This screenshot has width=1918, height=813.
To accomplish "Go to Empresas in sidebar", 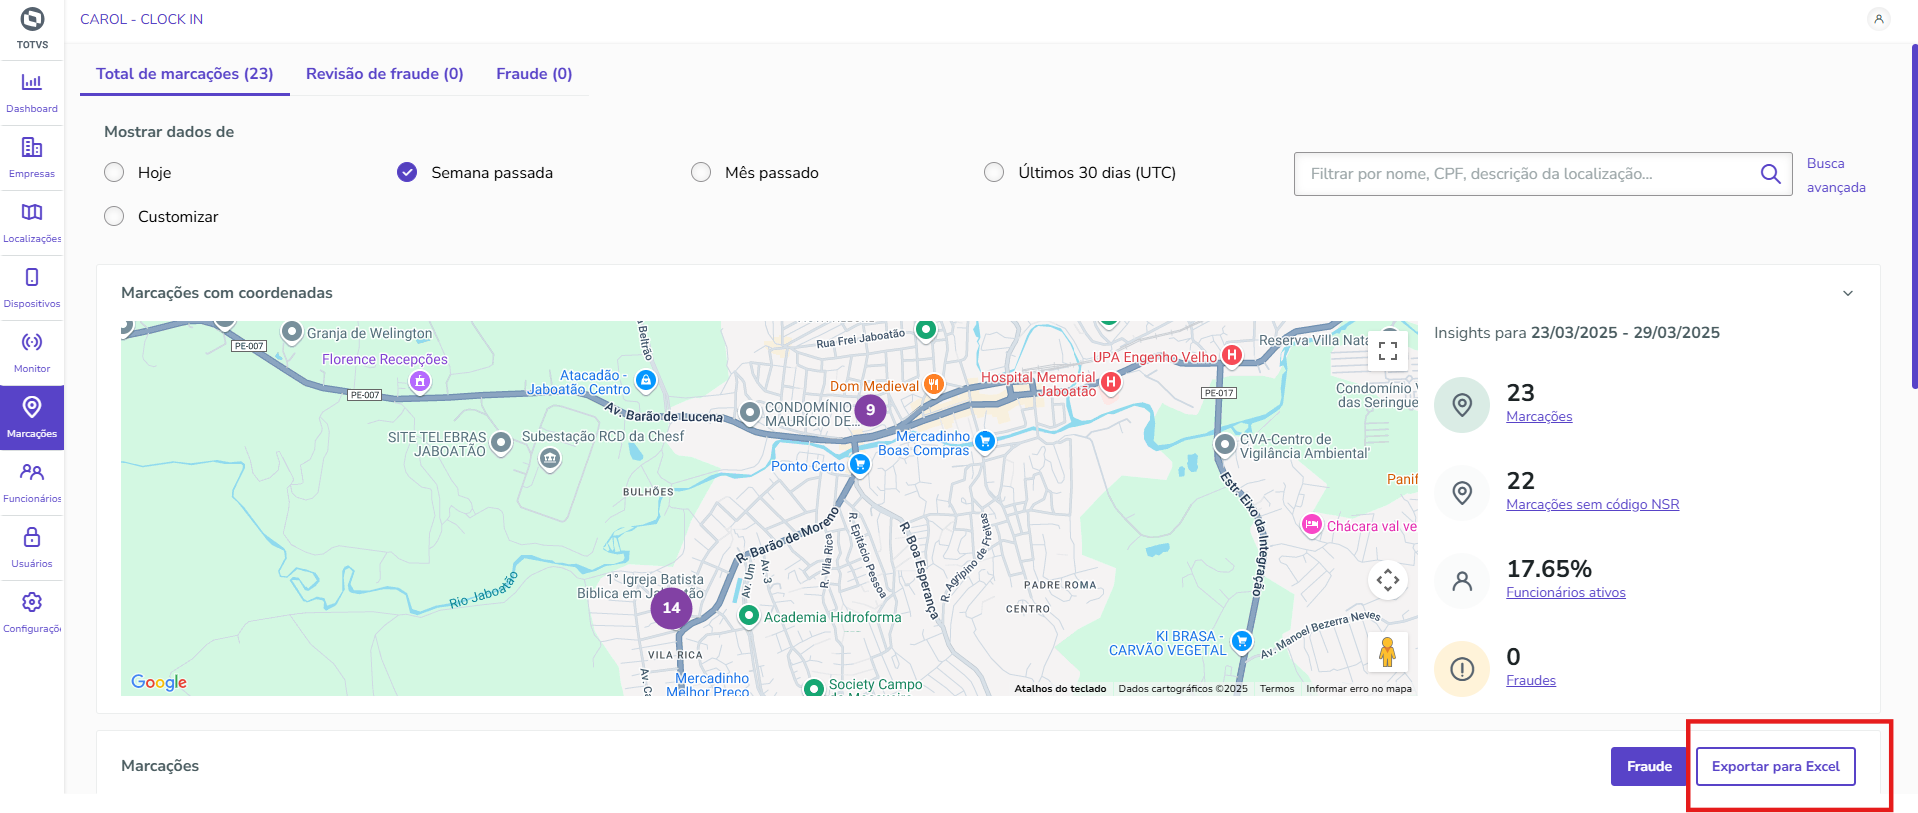I will (32, 157).
